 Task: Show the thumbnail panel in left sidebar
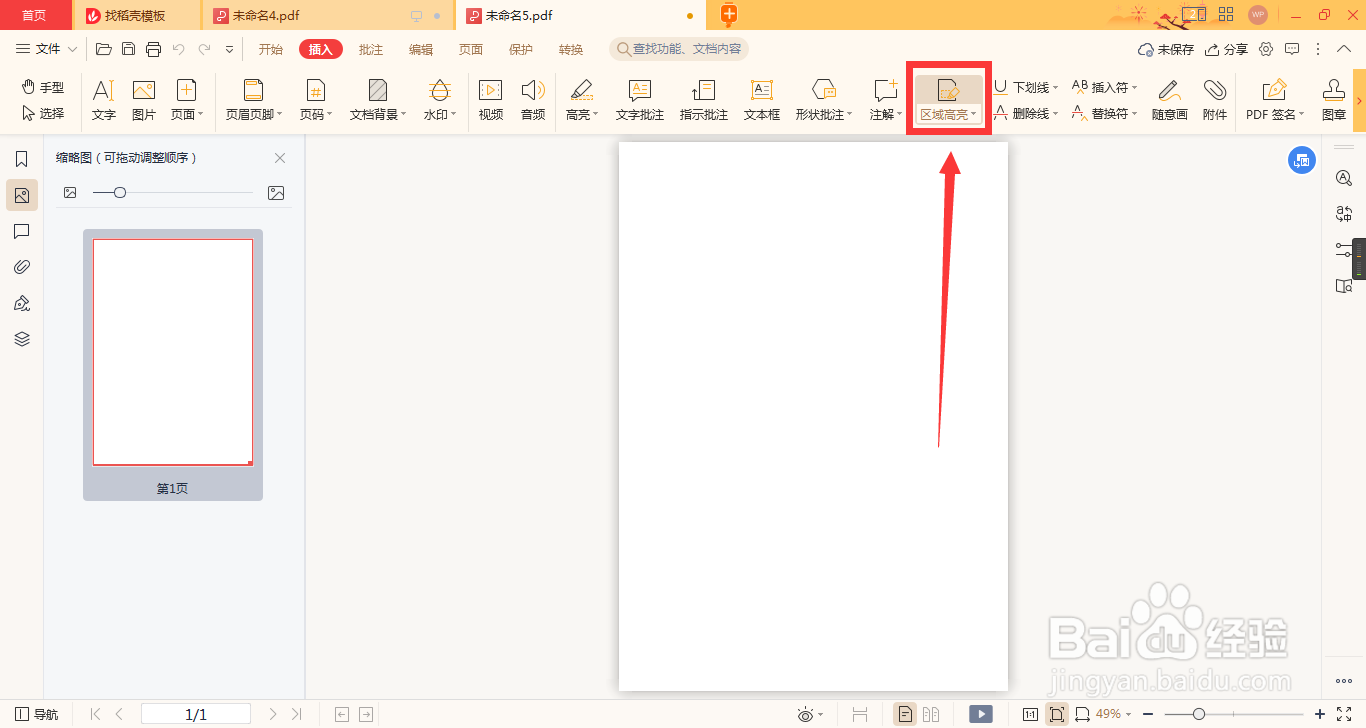click(22, 195)
